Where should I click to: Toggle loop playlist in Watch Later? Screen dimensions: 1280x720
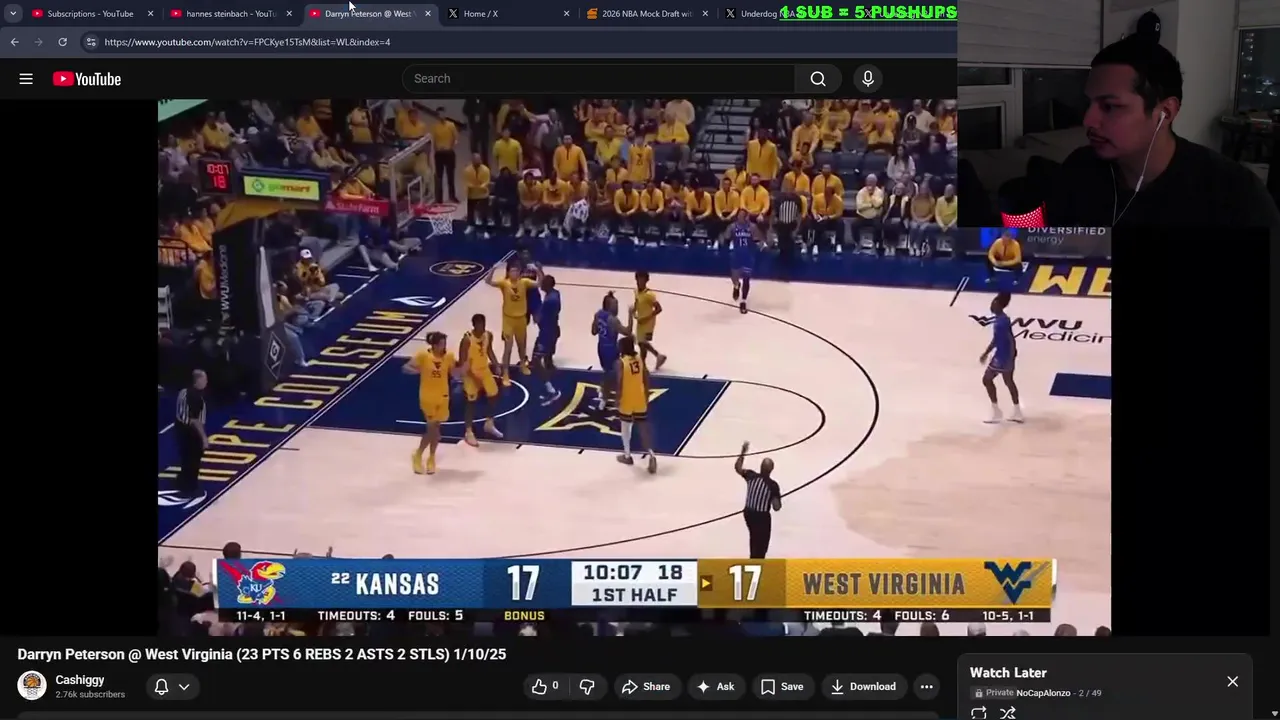click(978, 713)
